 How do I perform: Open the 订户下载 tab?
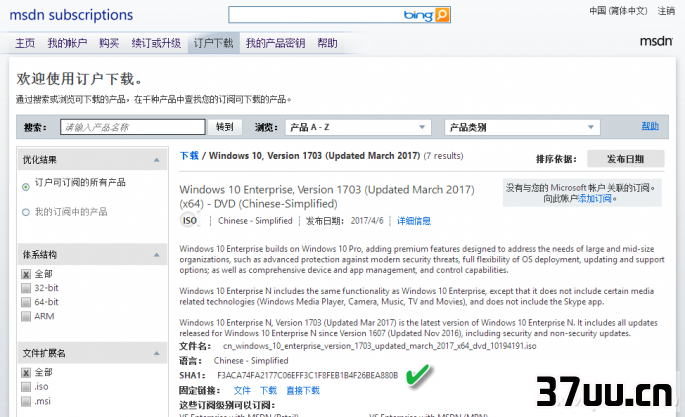[214, 43]
